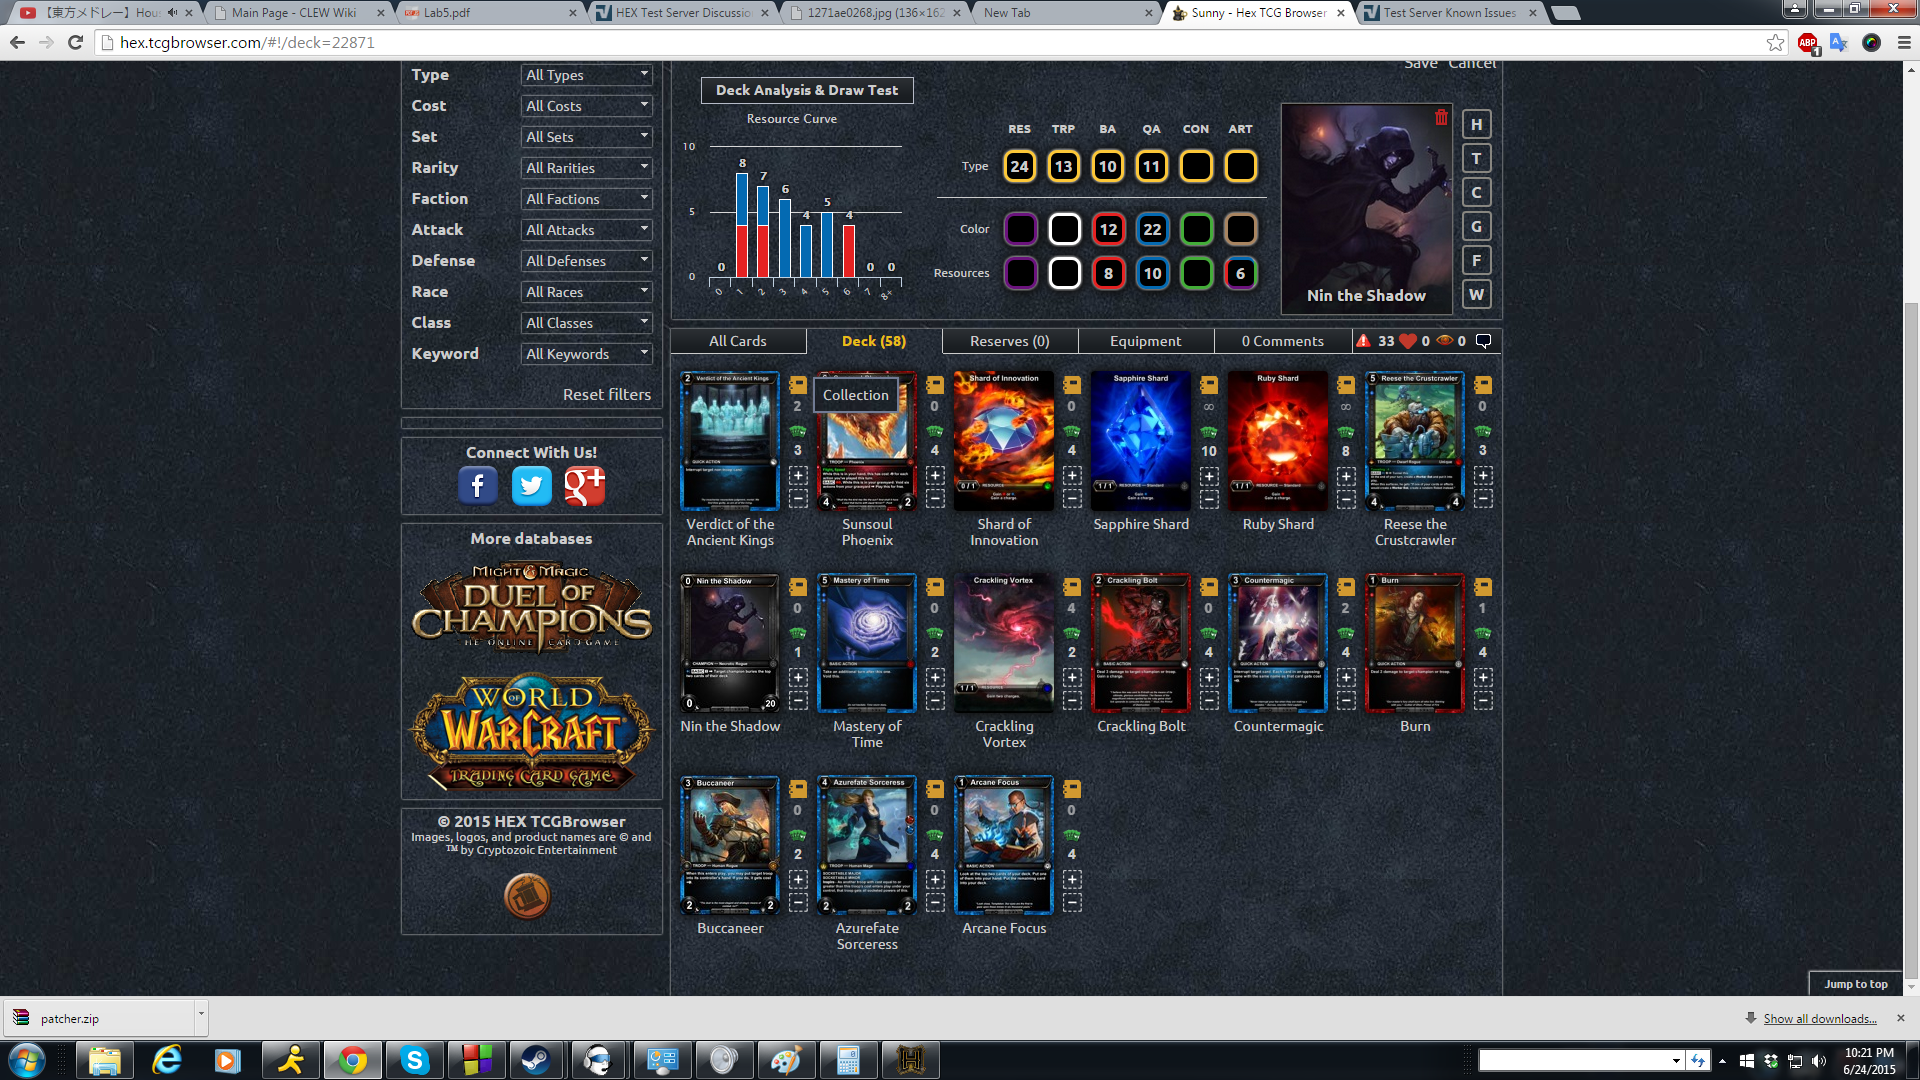Delete champion Nin the Shadow trash icon

coord(1441,118)
